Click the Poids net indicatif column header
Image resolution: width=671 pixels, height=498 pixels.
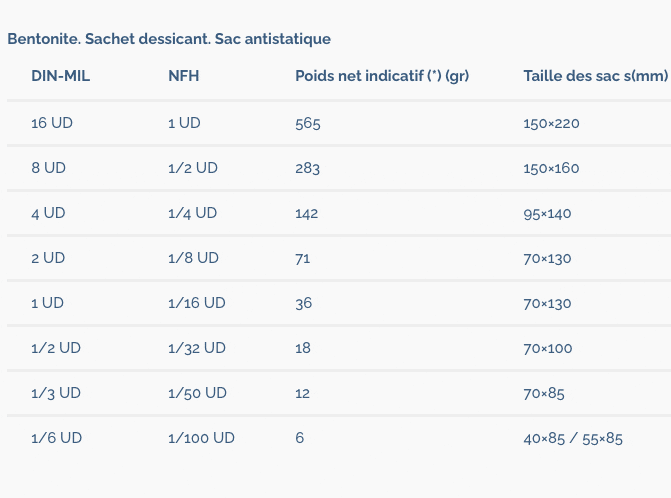(x=382, y=76)
